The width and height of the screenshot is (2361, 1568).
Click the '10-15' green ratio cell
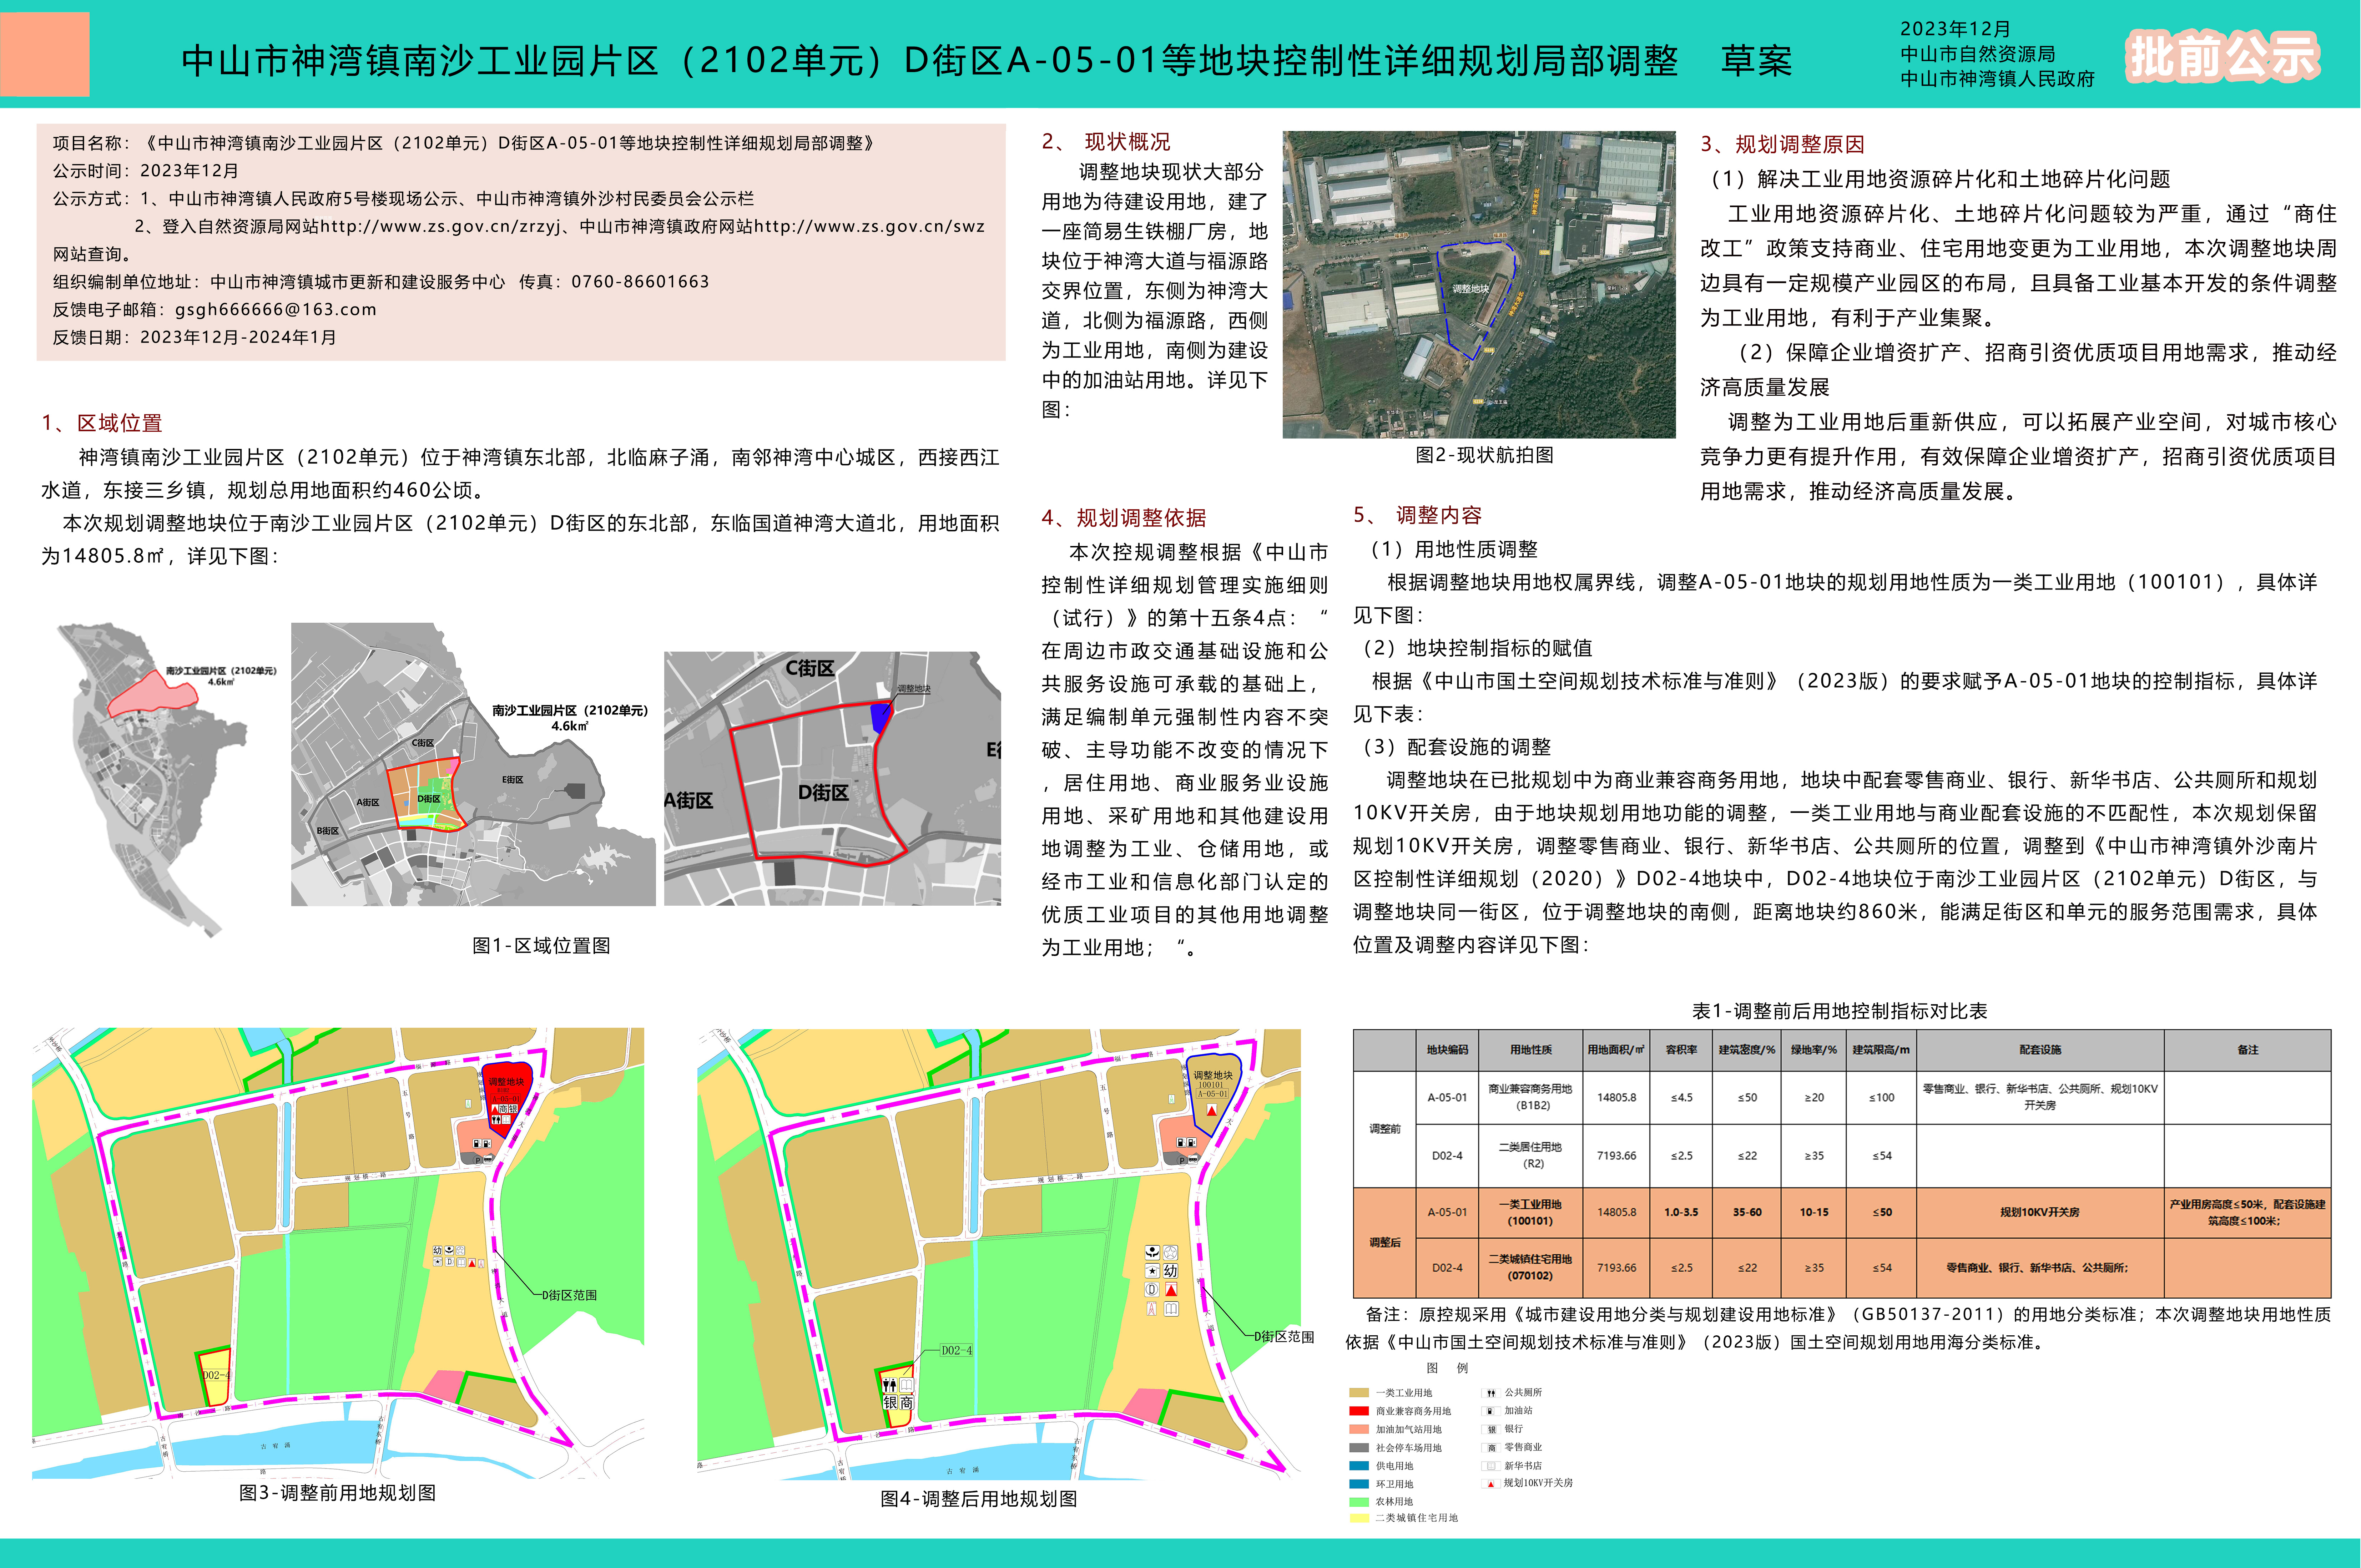[1814, 1213]
